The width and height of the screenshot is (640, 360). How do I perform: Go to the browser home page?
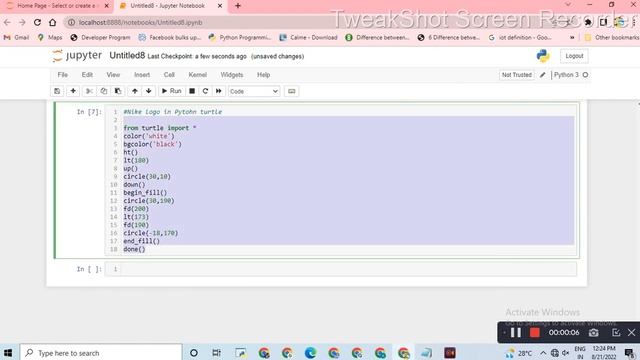click(53, 22)
